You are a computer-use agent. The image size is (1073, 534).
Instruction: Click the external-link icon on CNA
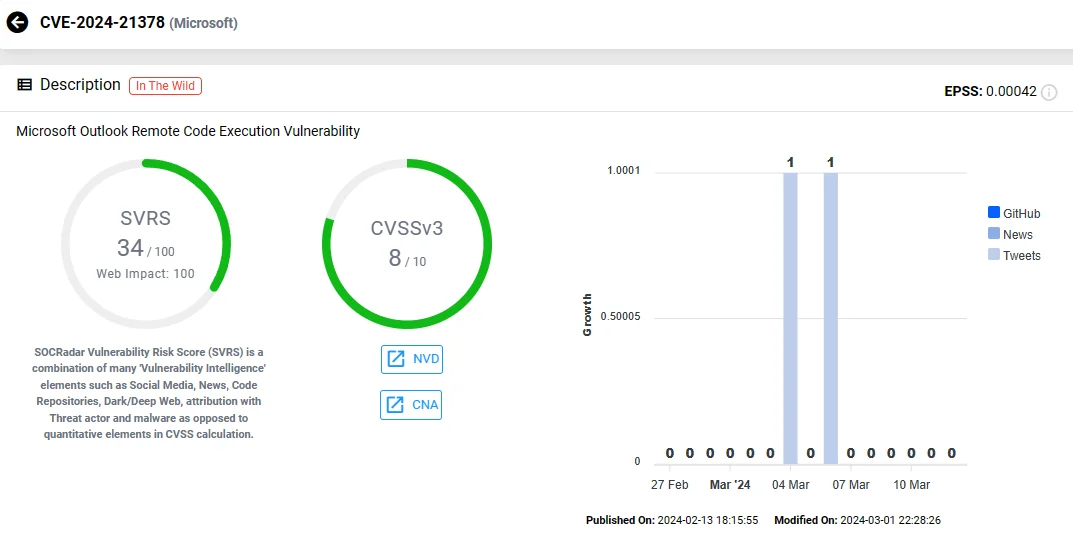click(x=396, y=405)
